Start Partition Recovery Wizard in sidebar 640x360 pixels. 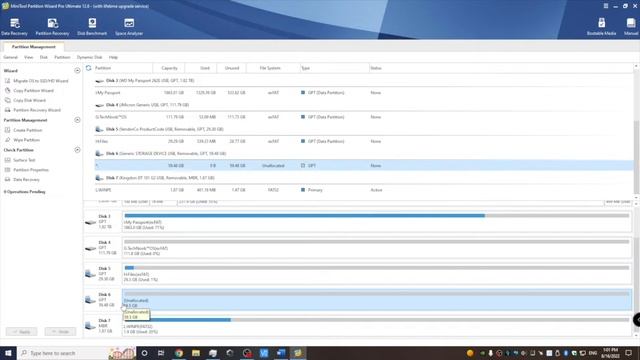pos(33,110)
